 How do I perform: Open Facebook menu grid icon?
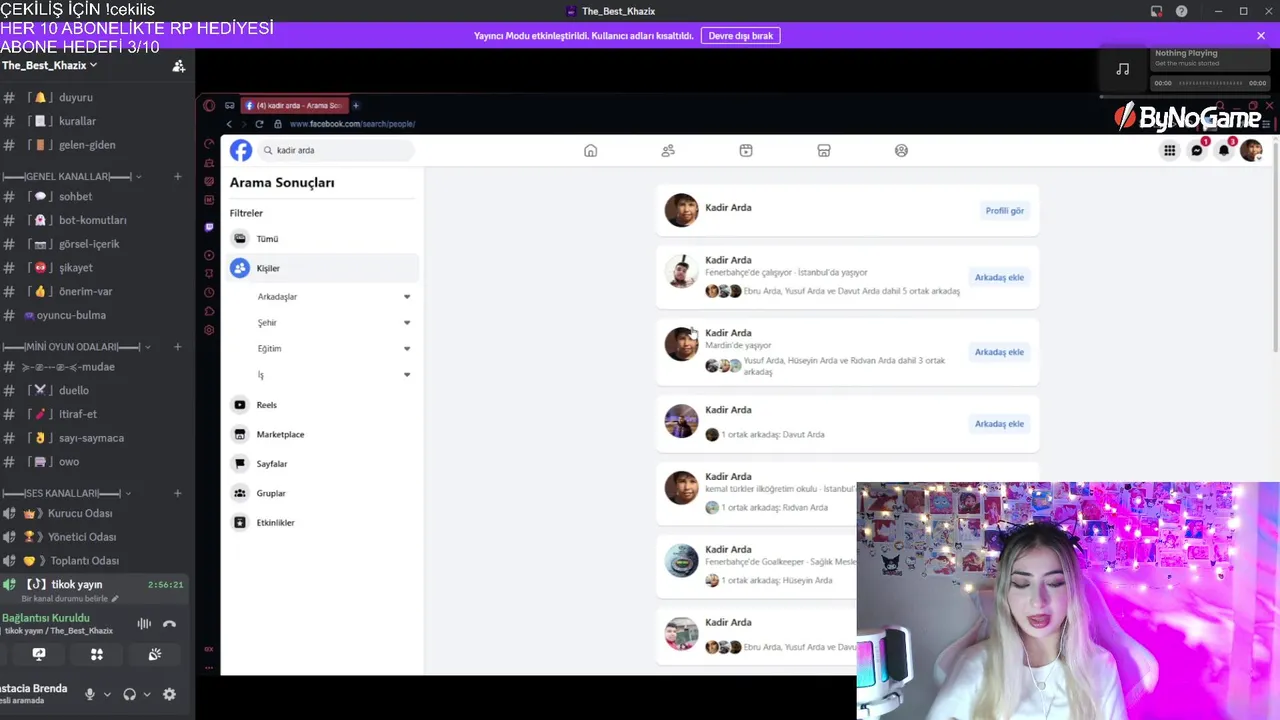click(x=1169, y=150)
